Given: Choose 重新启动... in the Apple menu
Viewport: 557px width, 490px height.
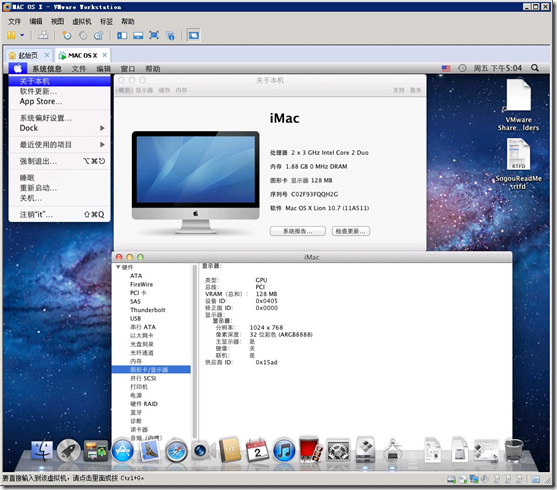Looking at the screenshot, I should click(60, 188).
